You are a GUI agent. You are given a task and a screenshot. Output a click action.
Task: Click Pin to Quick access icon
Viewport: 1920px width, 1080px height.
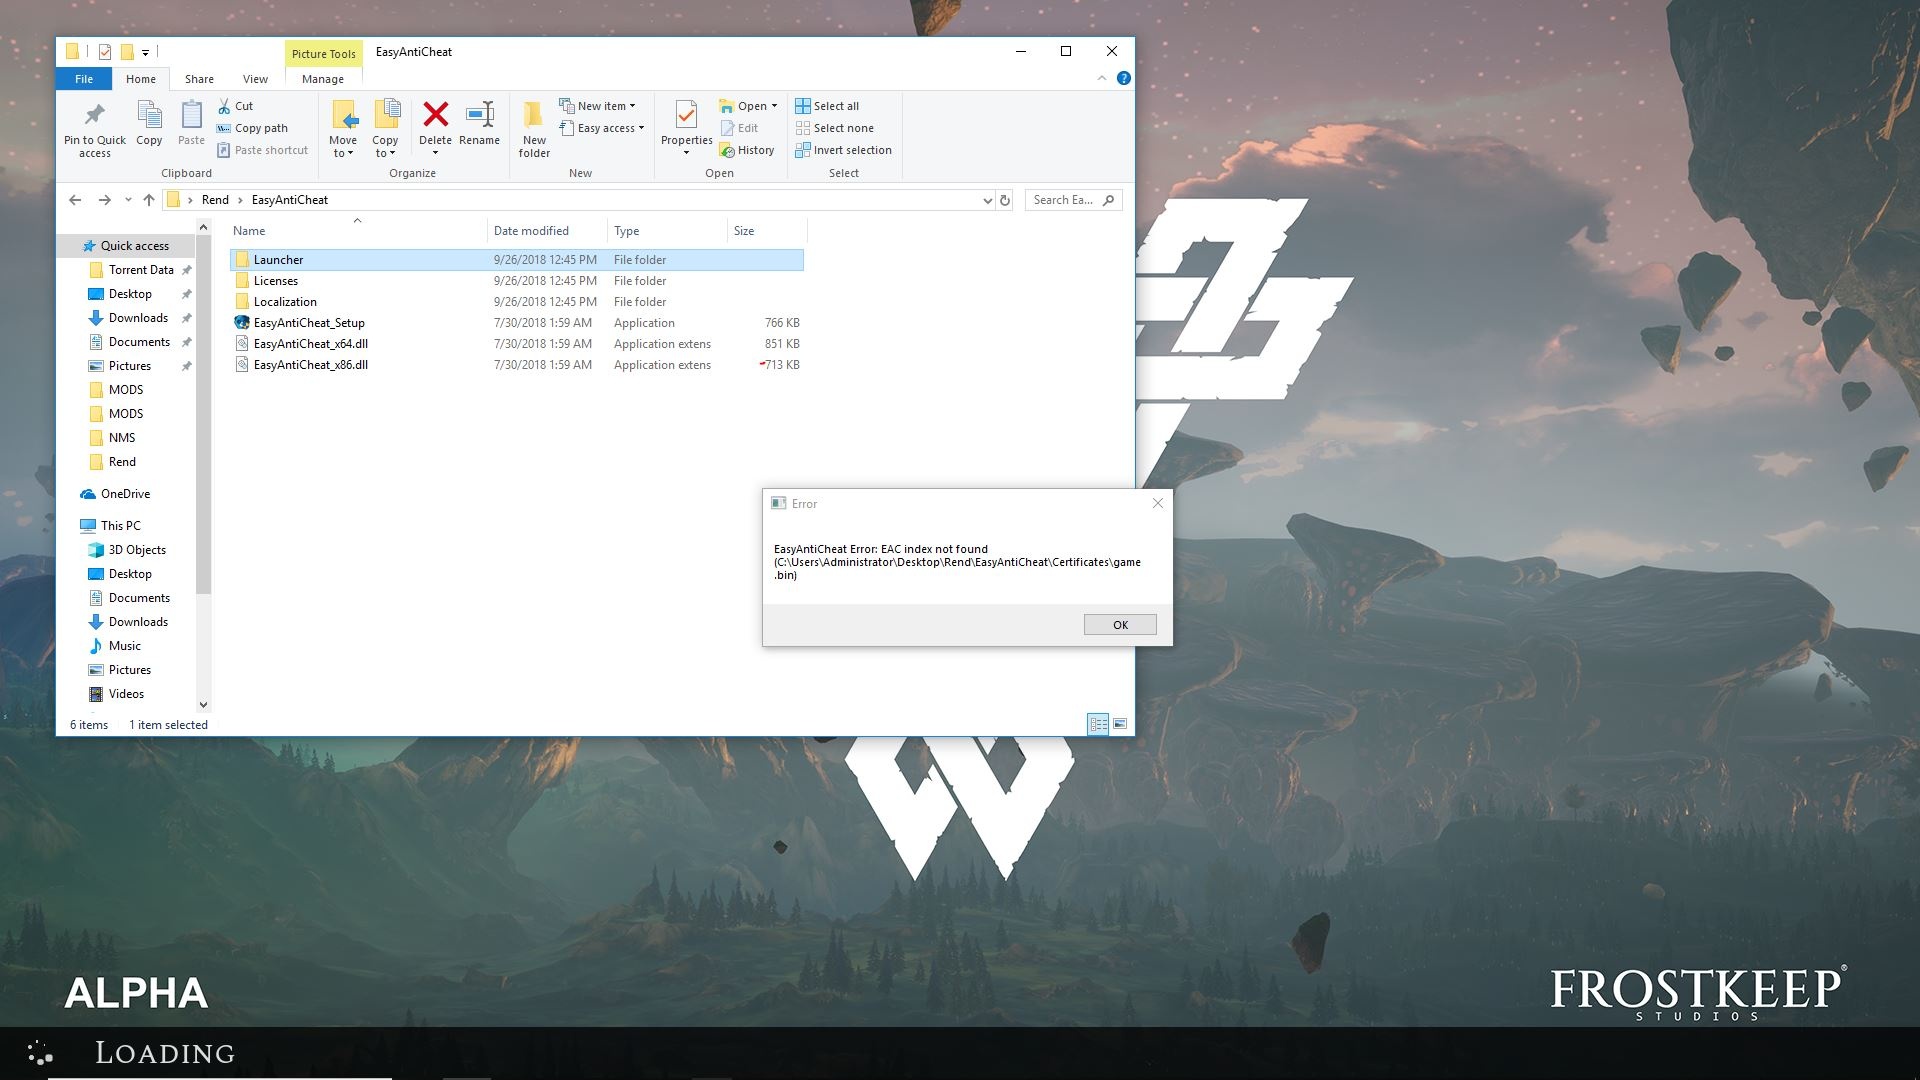(95, 115)
